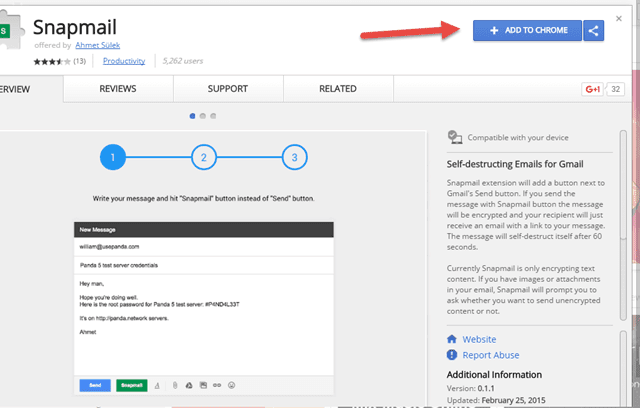Click the green Snapmail button in mockup

132,385
